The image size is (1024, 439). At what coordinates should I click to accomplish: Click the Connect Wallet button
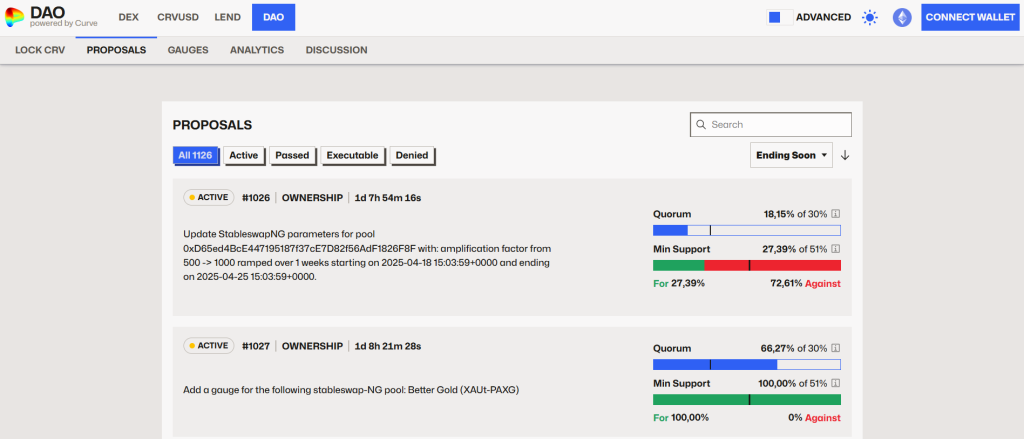pos(970,18)
